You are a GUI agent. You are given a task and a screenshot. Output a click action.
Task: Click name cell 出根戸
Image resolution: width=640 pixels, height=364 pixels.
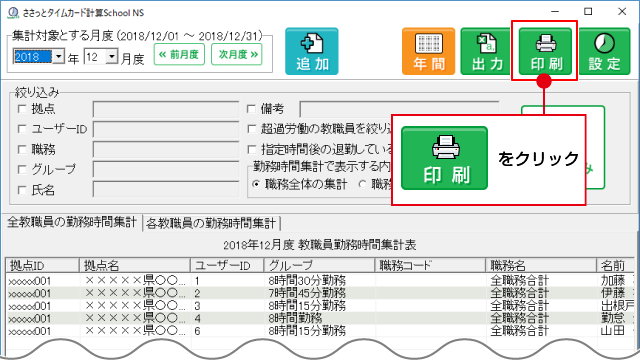click(x=618, y=306)
